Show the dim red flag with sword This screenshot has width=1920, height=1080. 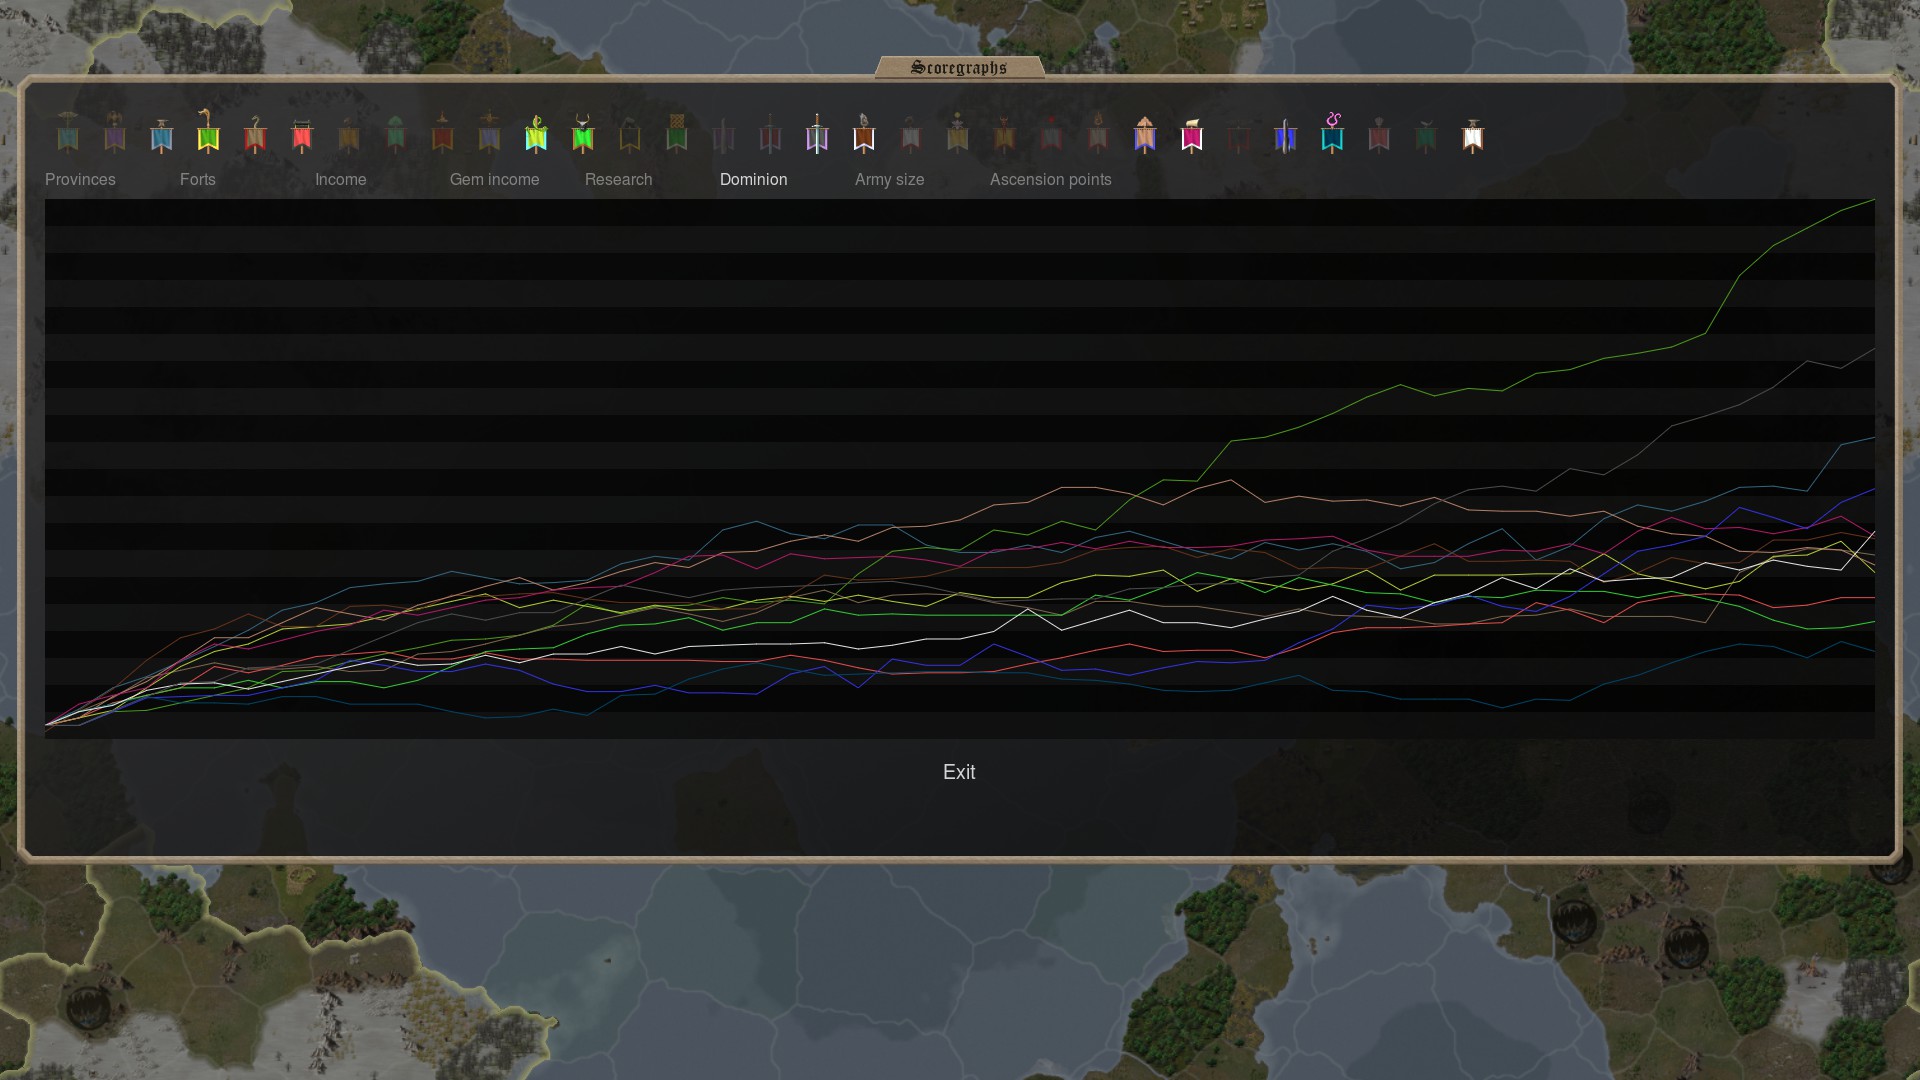point(770,133)
